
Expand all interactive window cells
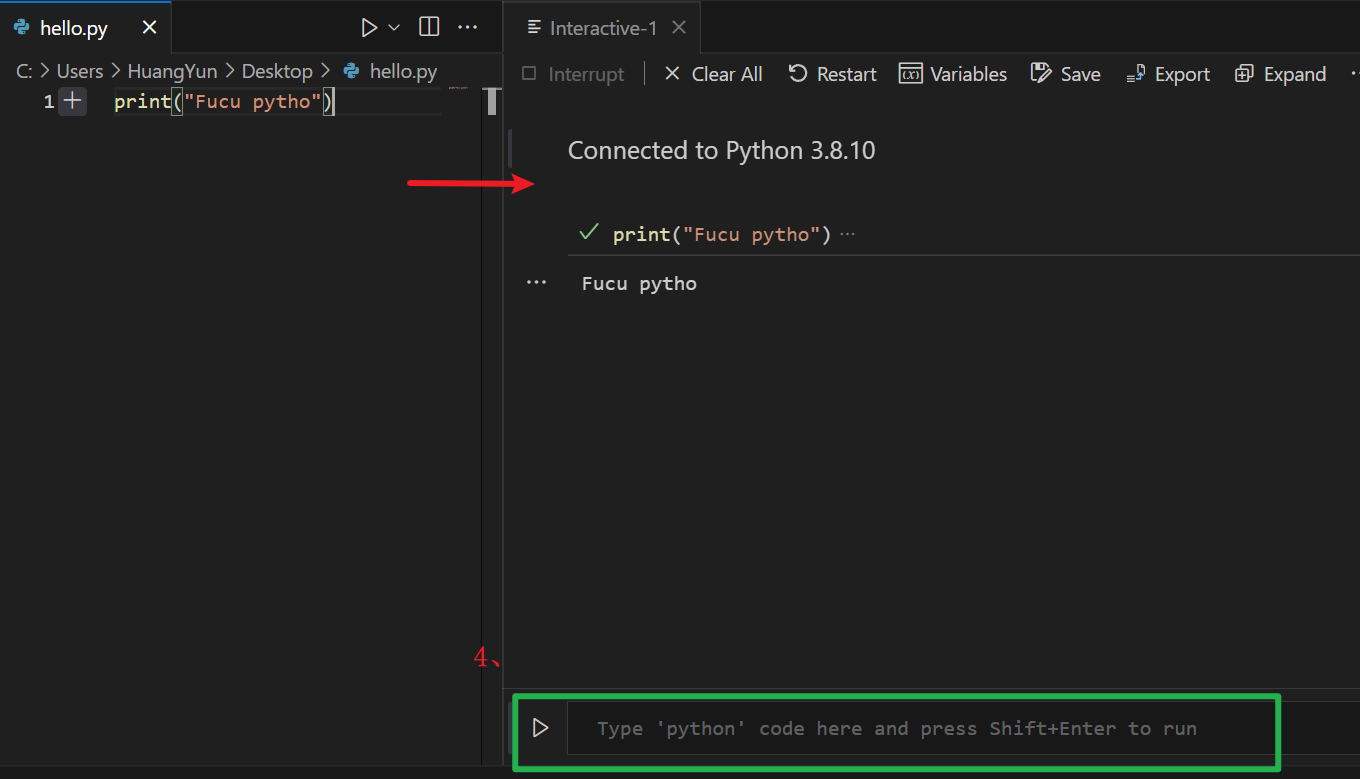tap(1281, 74)
